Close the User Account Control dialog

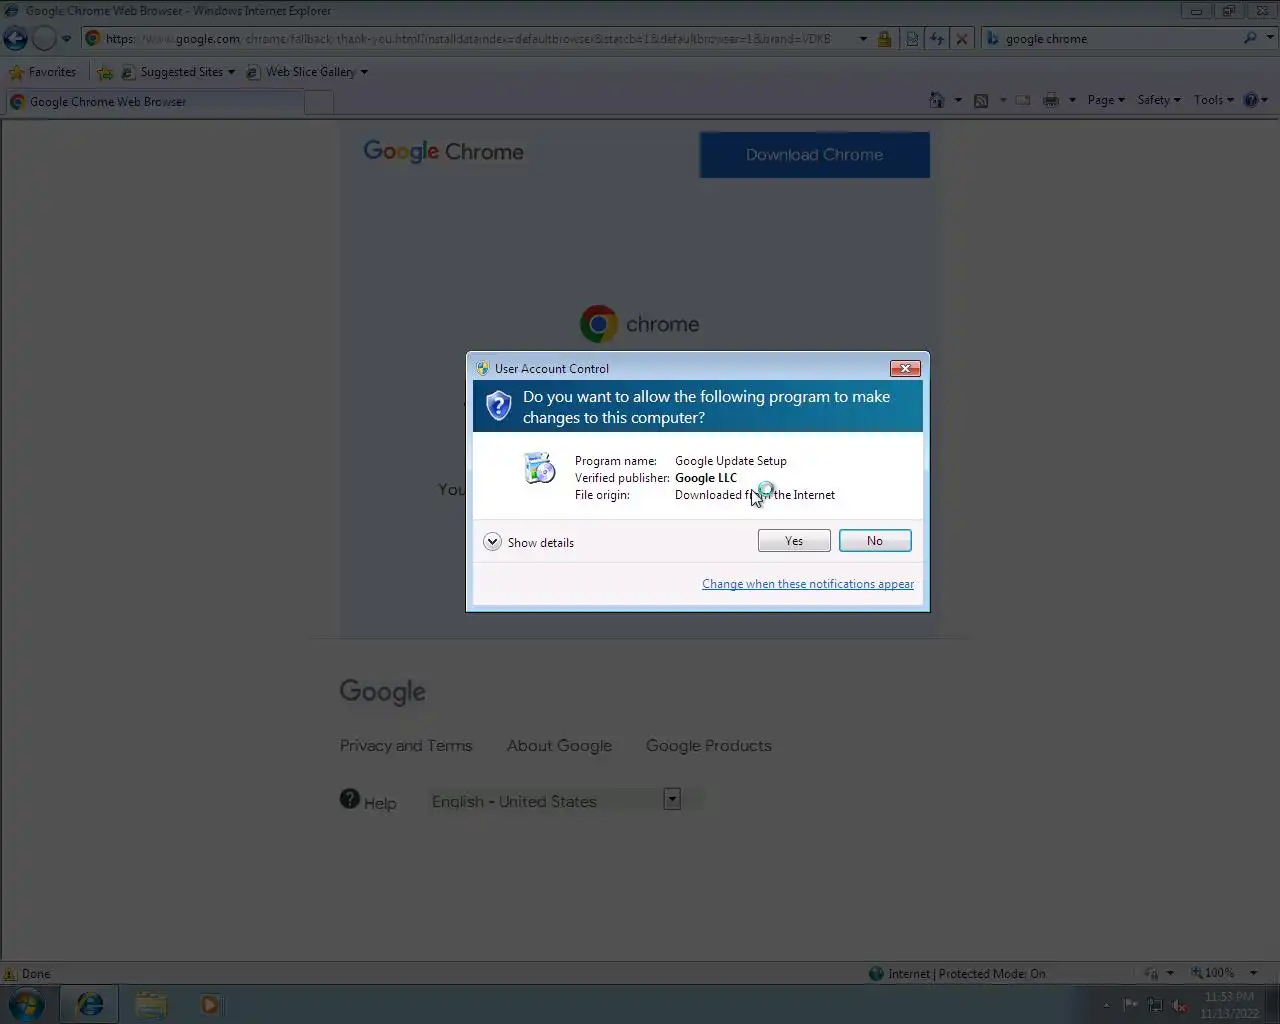coord(905,368)
